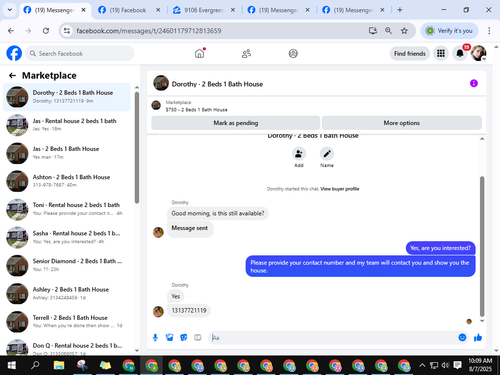Open the Facebook menu grid icon
The image size is (500, 375).
click(441, 53)
